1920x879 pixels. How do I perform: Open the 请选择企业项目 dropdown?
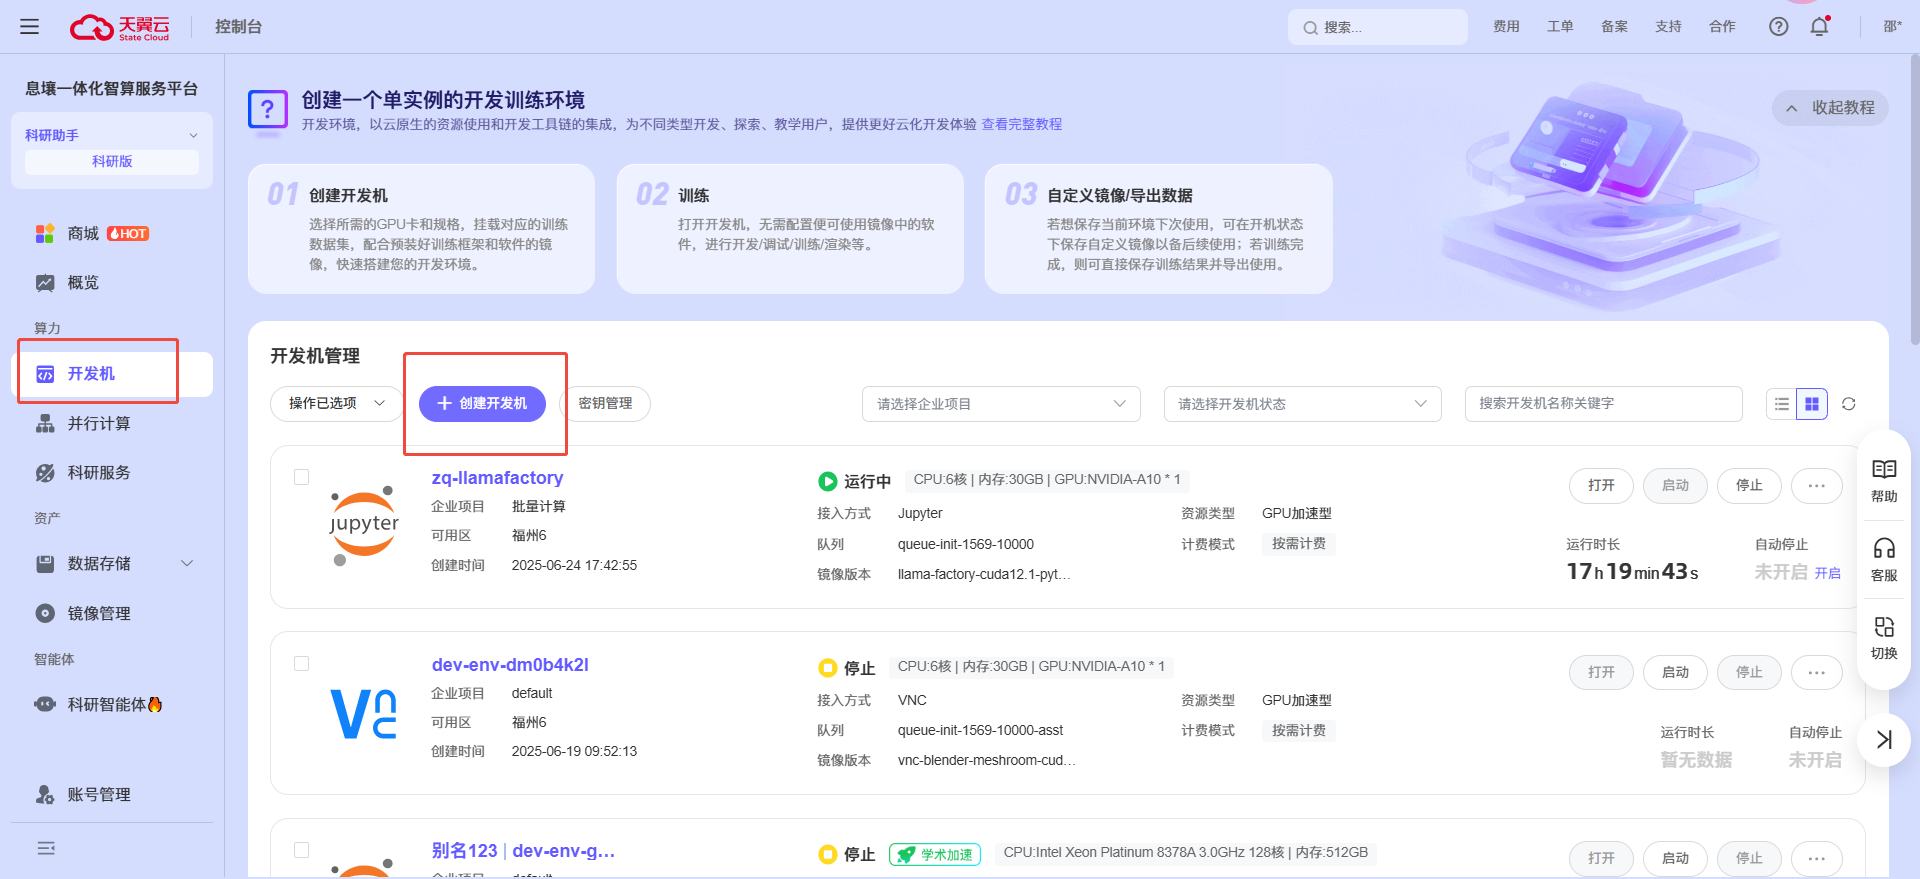(x=1001, y=404)
